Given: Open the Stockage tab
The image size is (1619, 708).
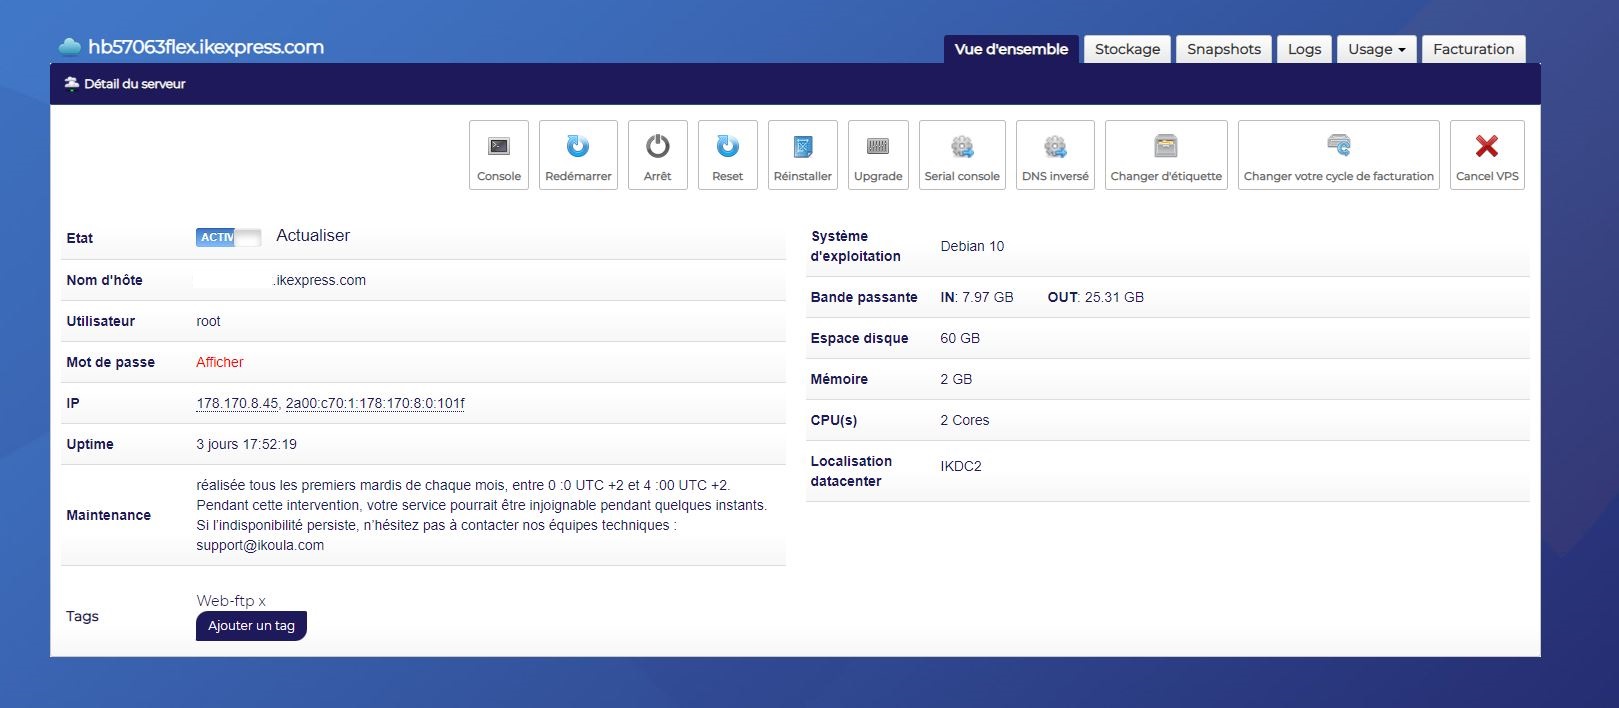Looking at the screenshot, I should click(x=1127, y=49).
